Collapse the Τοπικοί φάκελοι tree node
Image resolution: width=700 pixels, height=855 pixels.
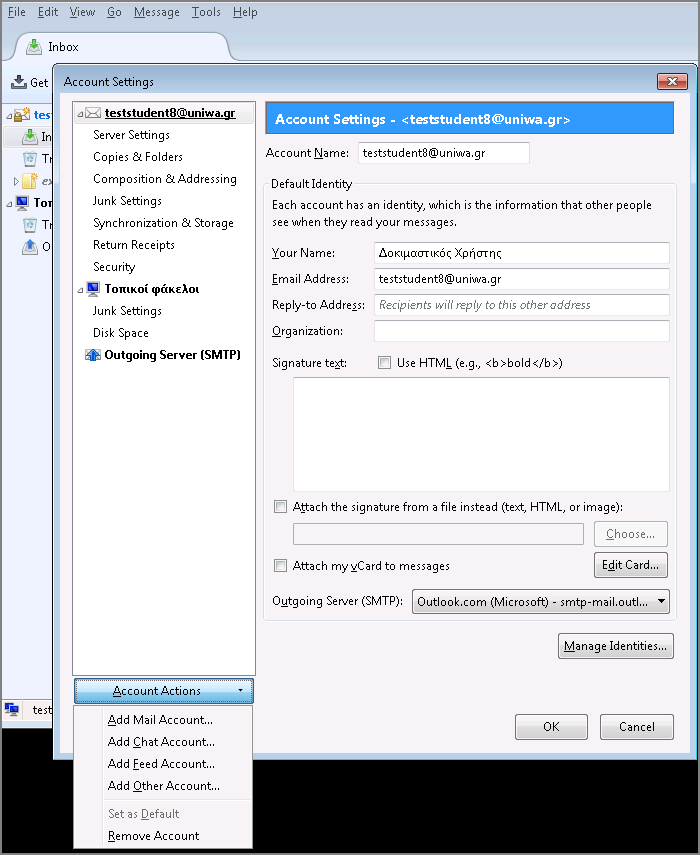(80, 290)
